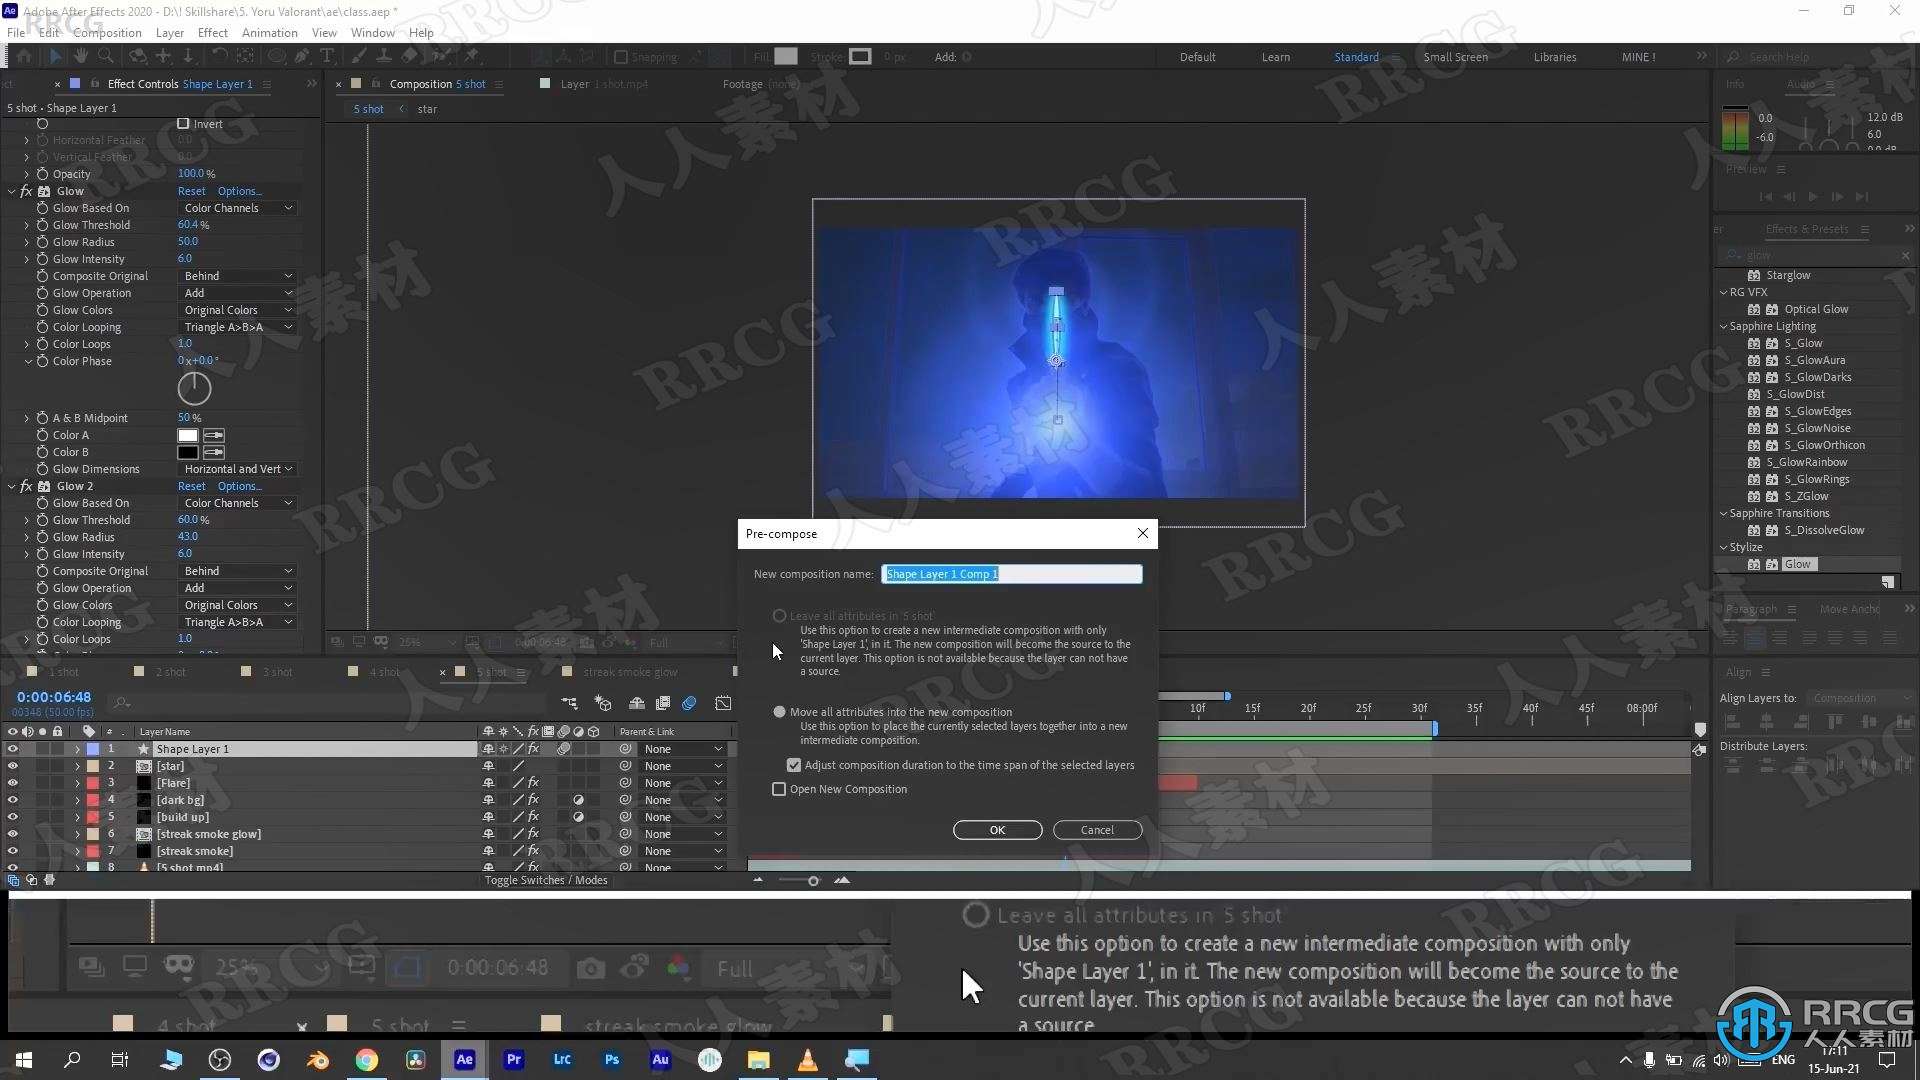Click Cancel in Pre-compose dialog
The width and height of the screenshot is (1920, 1080).
(x=1097, y=830)
